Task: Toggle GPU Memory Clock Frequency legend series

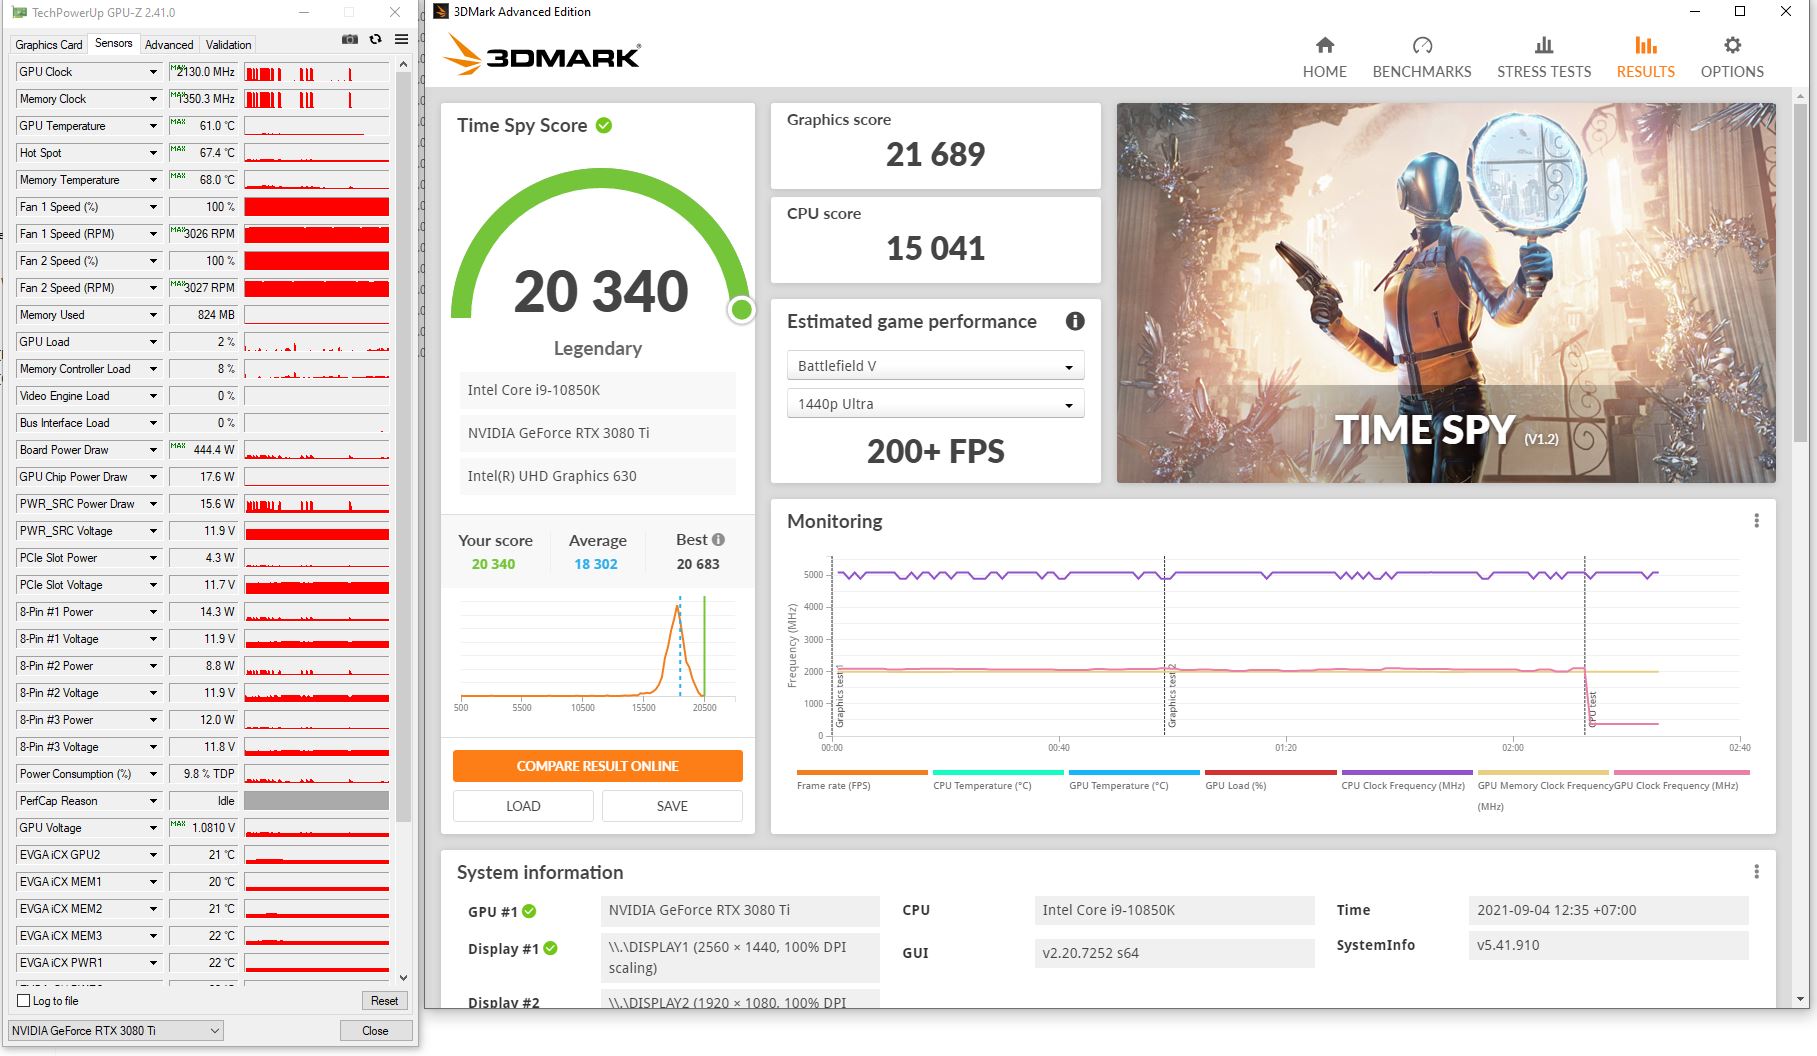Action: pos(1543,789)
